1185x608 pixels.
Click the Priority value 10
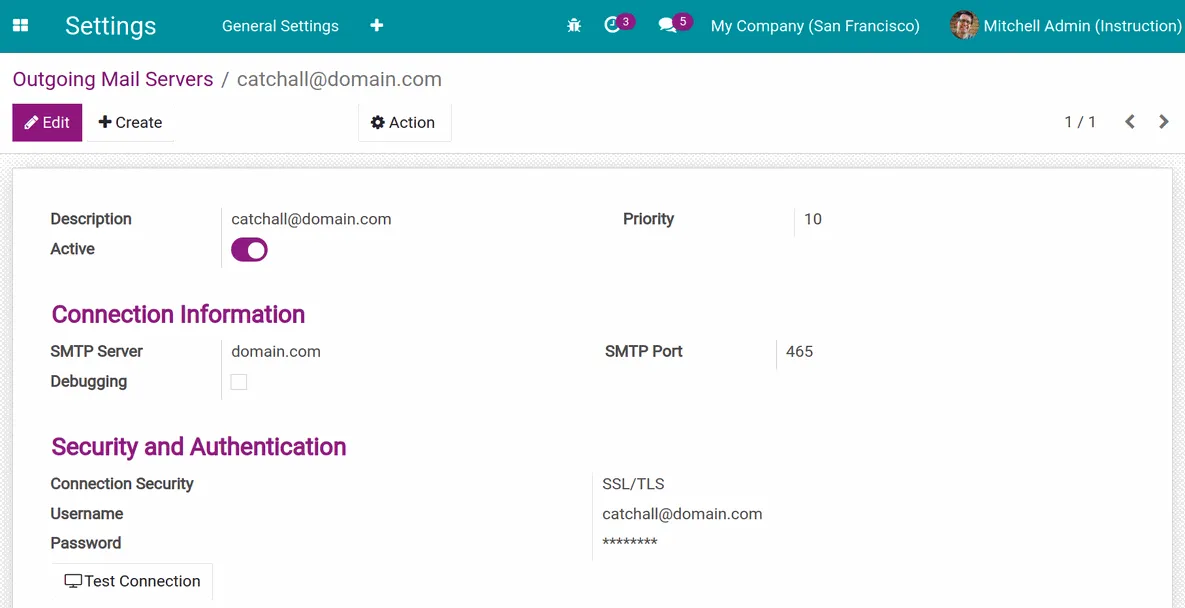click(812, 219)
